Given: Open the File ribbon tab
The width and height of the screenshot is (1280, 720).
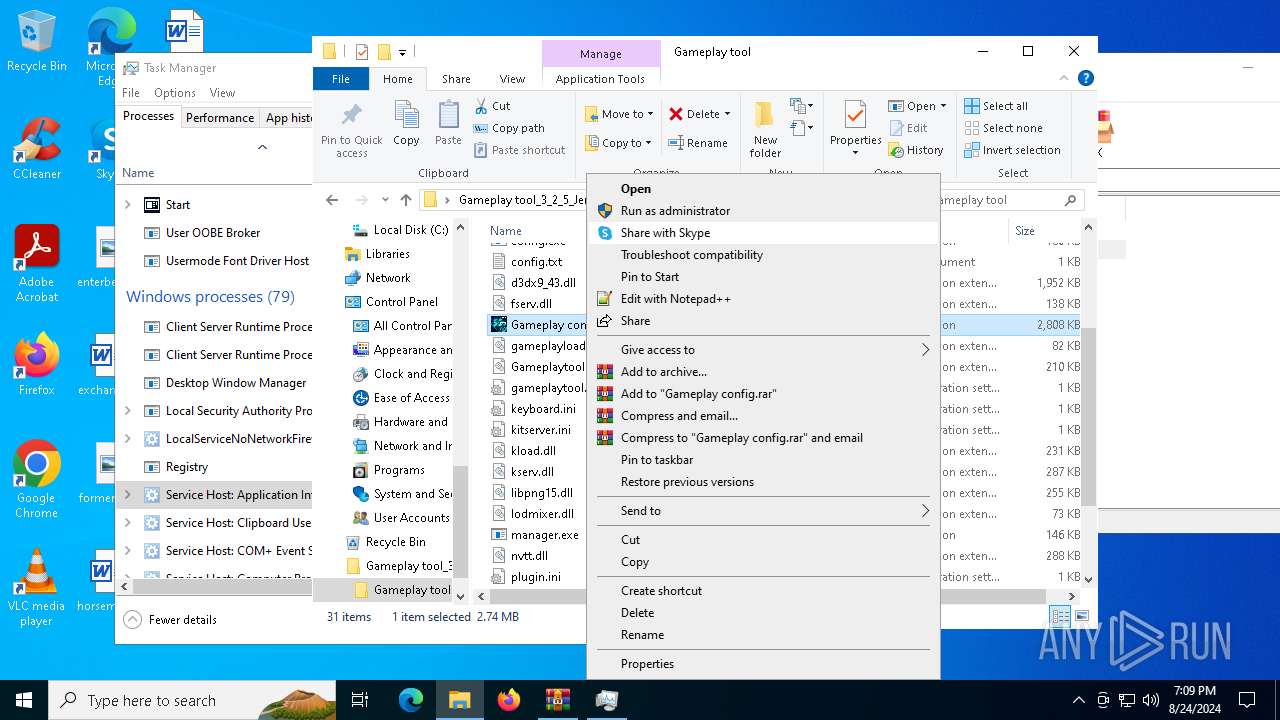Looking at the screenshot, I should (x=341, y=79).
